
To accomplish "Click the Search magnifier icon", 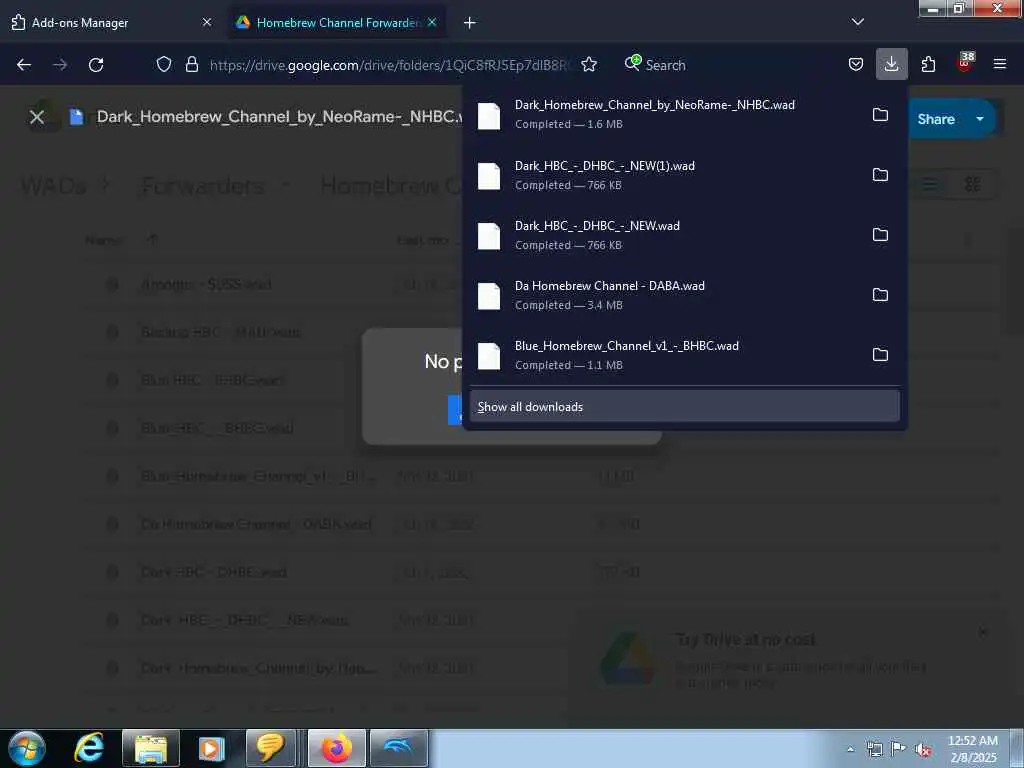I will pyautogui.click(x=632, y=63).
